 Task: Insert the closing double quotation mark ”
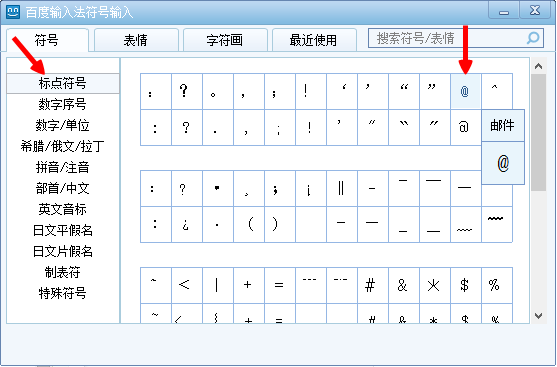click(x=435, y=91)
